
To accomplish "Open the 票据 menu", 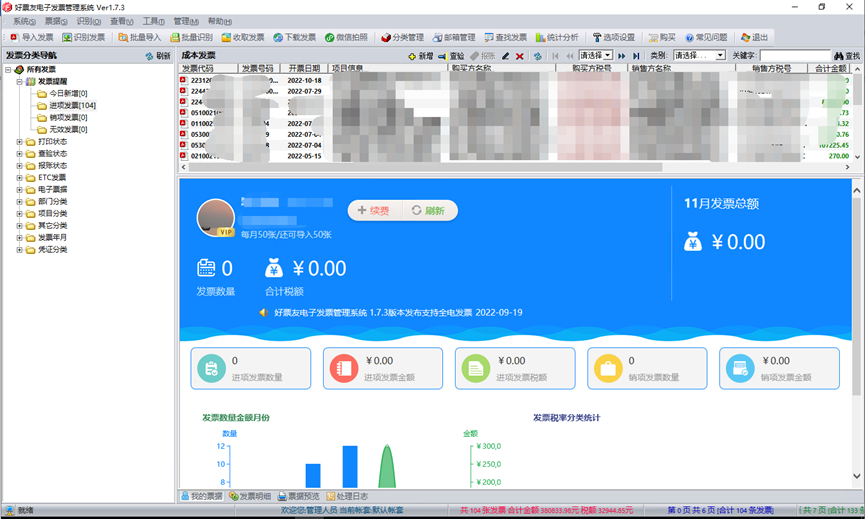I will pos(56,21).
